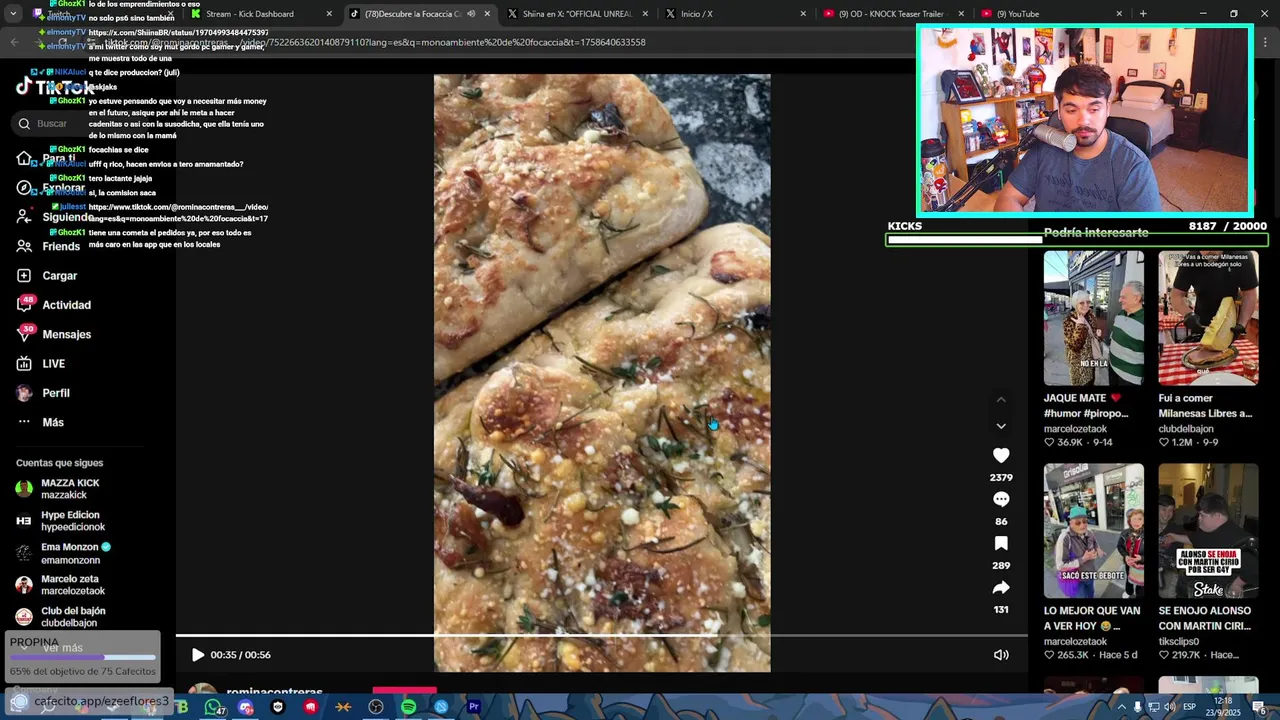
Task: Show hidden system tray icons
Action: pos(1121,707)
